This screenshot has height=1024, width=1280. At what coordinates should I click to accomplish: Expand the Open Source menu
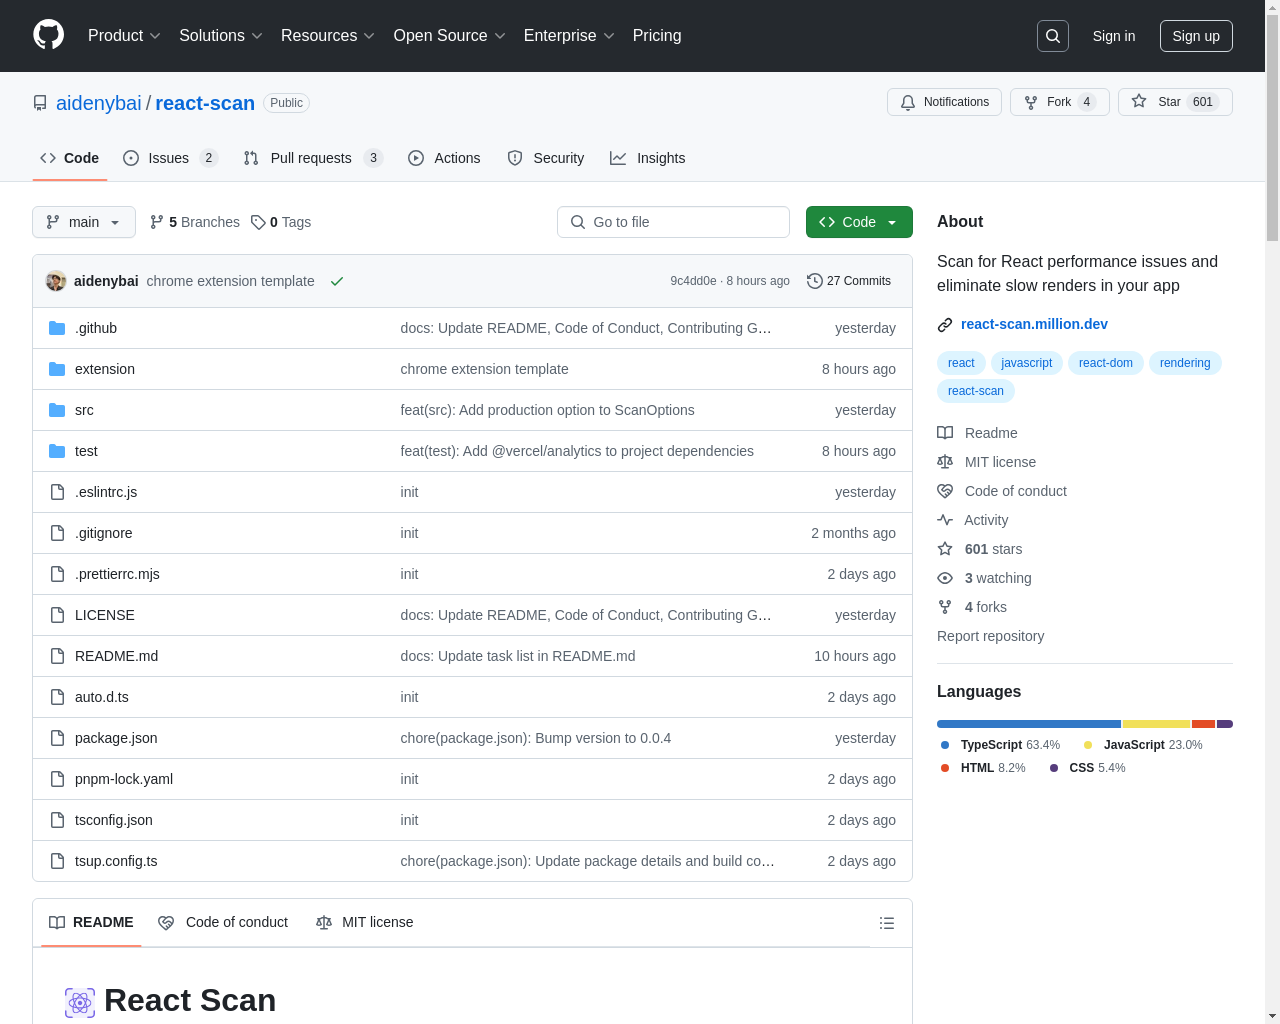(450, 36)
